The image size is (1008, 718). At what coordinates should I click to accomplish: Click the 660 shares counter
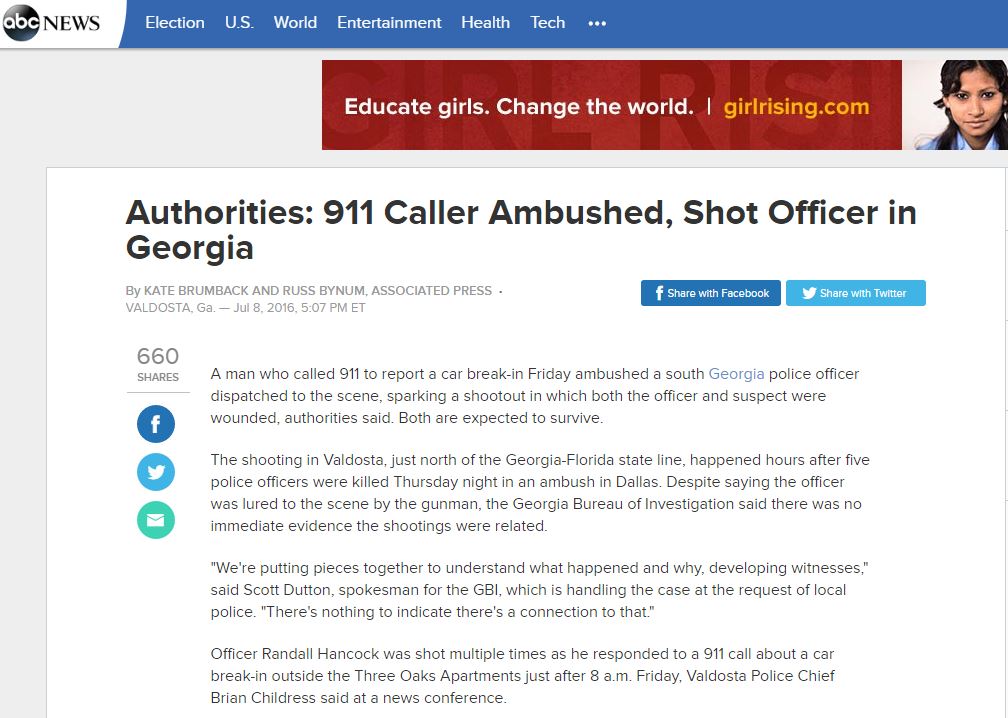tap(158, 364)
